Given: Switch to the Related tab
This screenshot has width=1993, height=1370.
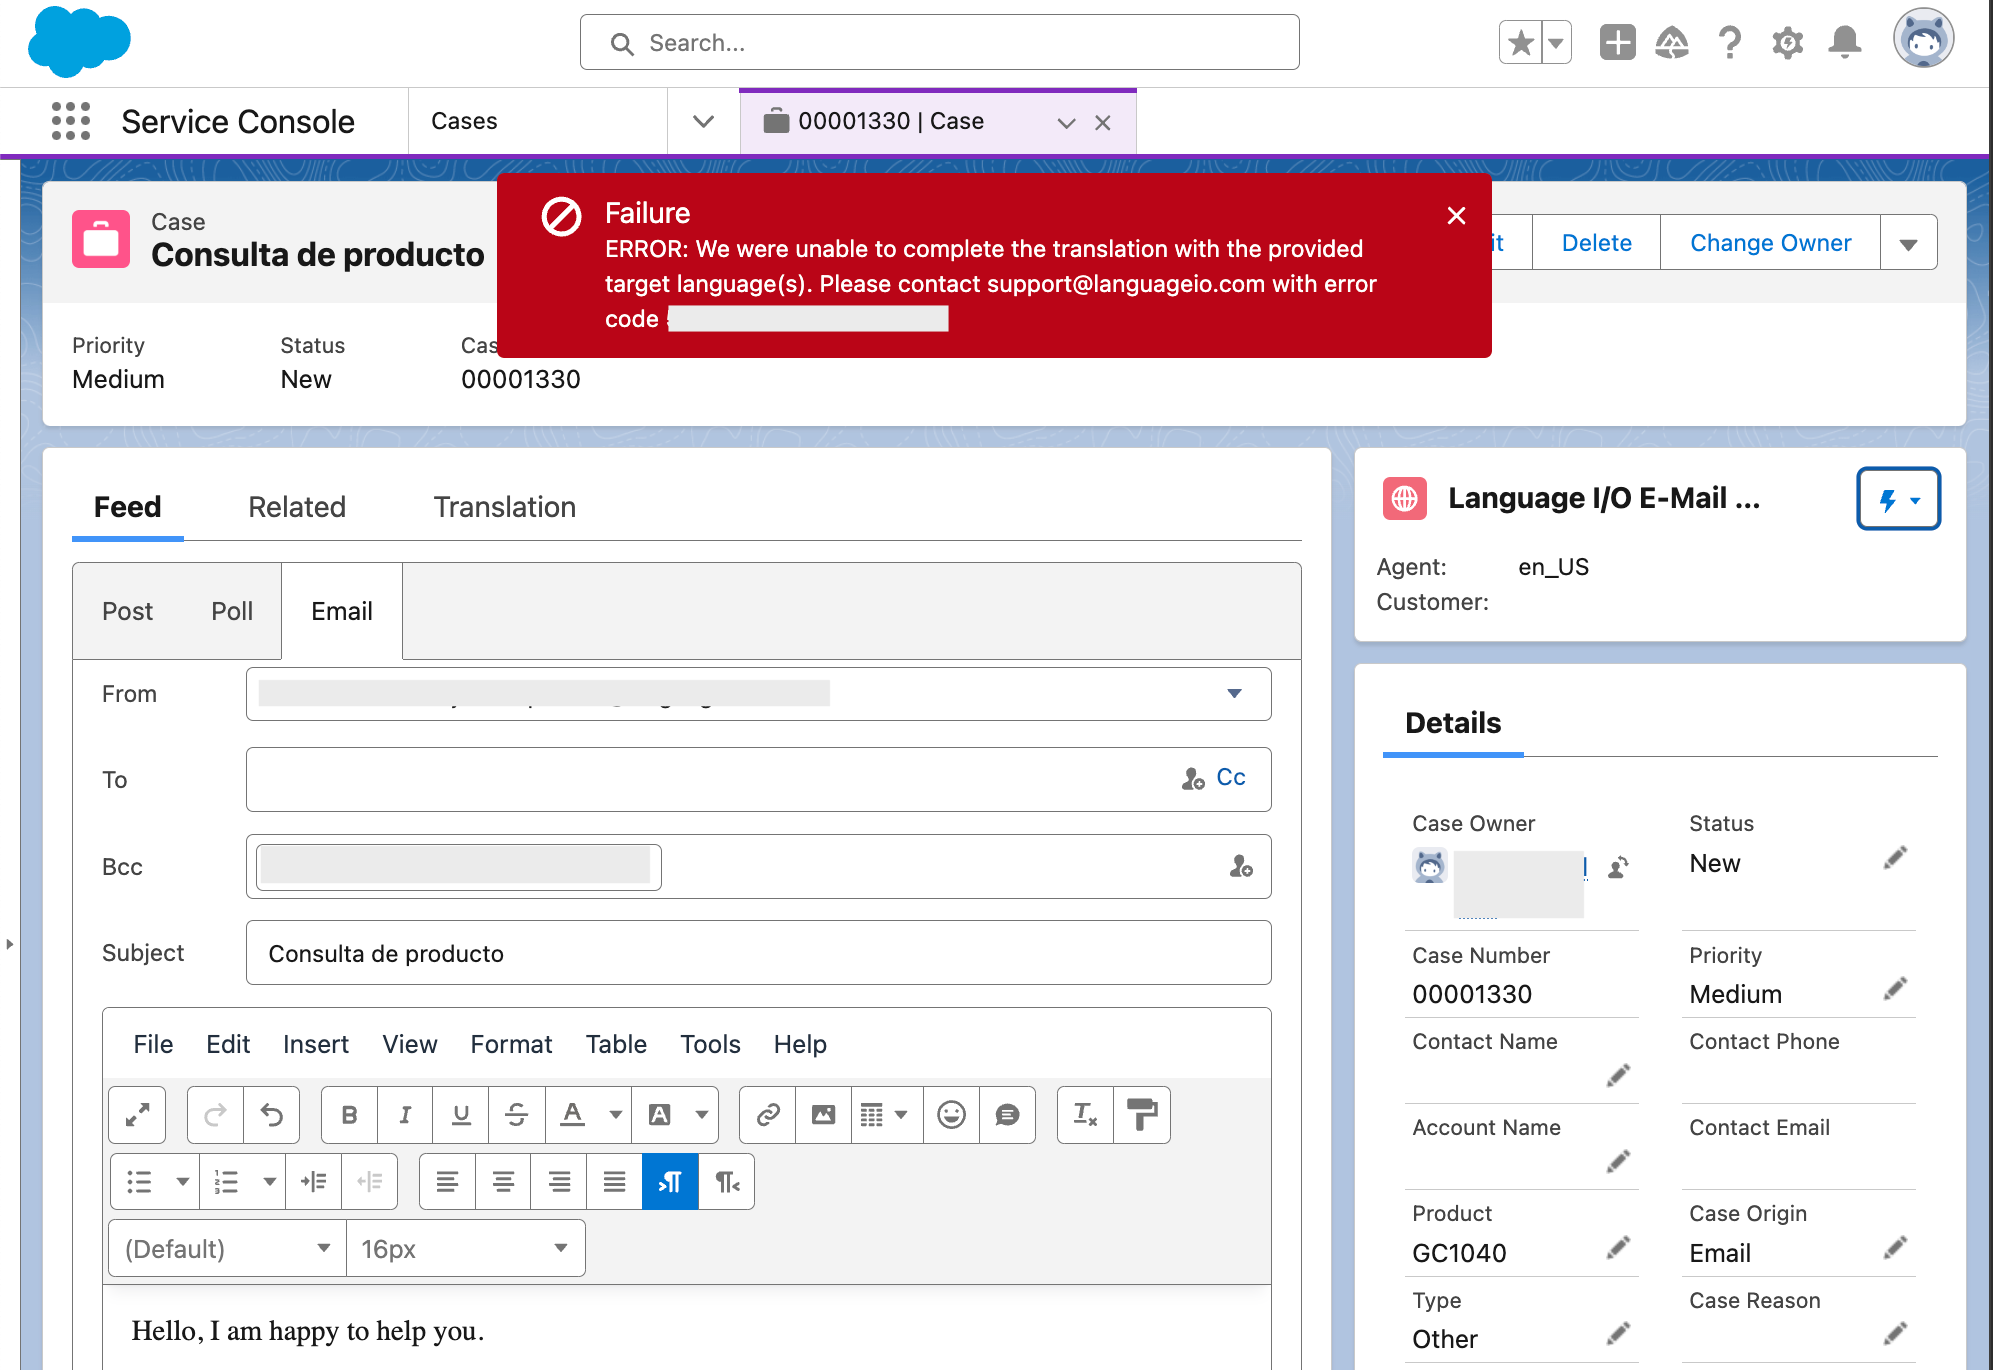Looking at the screenshot, I should [x=297, y=507].
